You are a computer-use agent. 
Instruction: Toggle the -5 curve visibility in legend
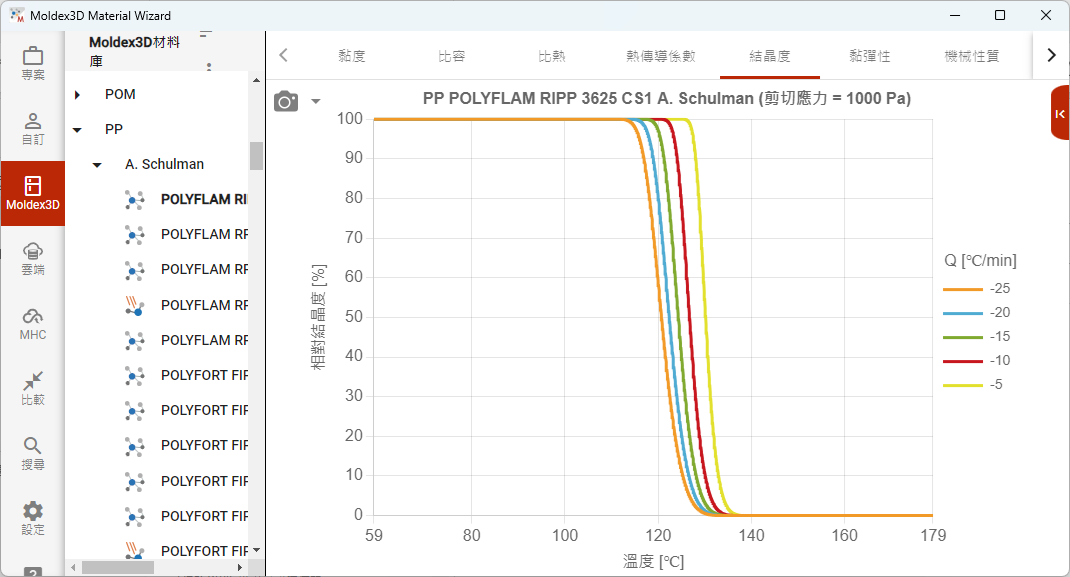962,384
